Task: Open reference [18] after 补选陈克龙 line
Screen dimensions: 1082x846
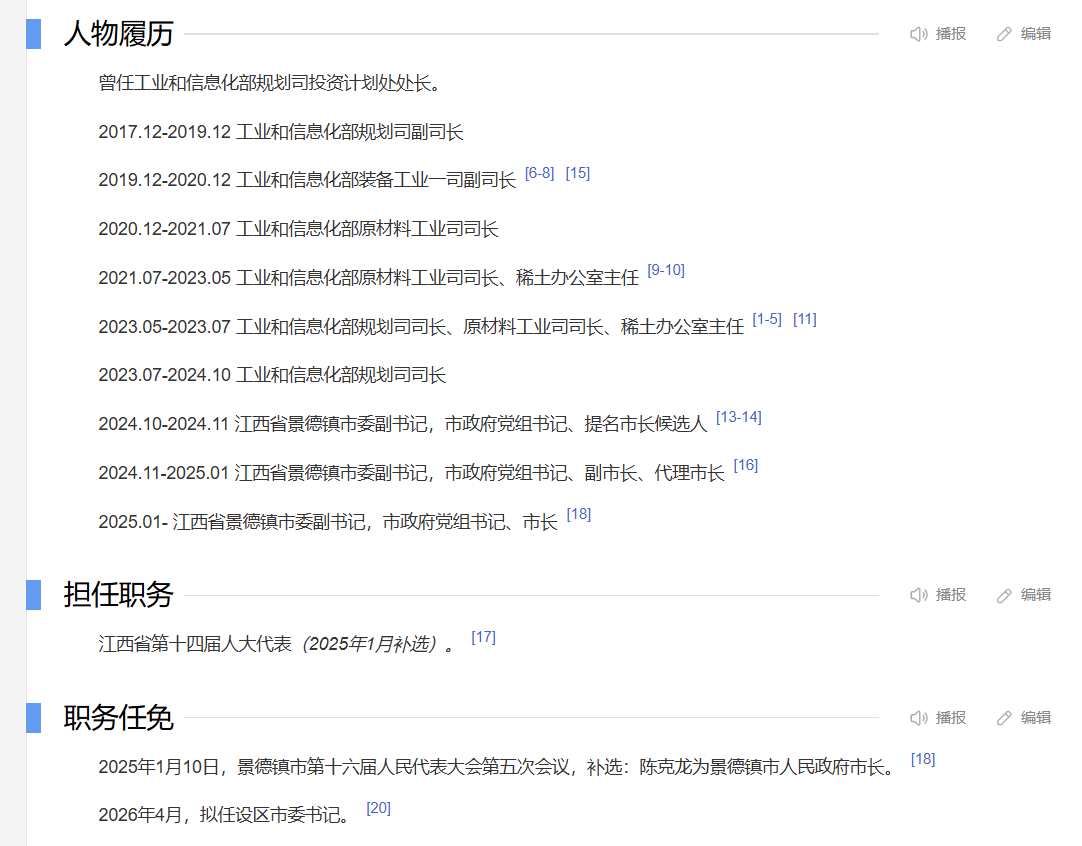Action: [x=923, y=760]
